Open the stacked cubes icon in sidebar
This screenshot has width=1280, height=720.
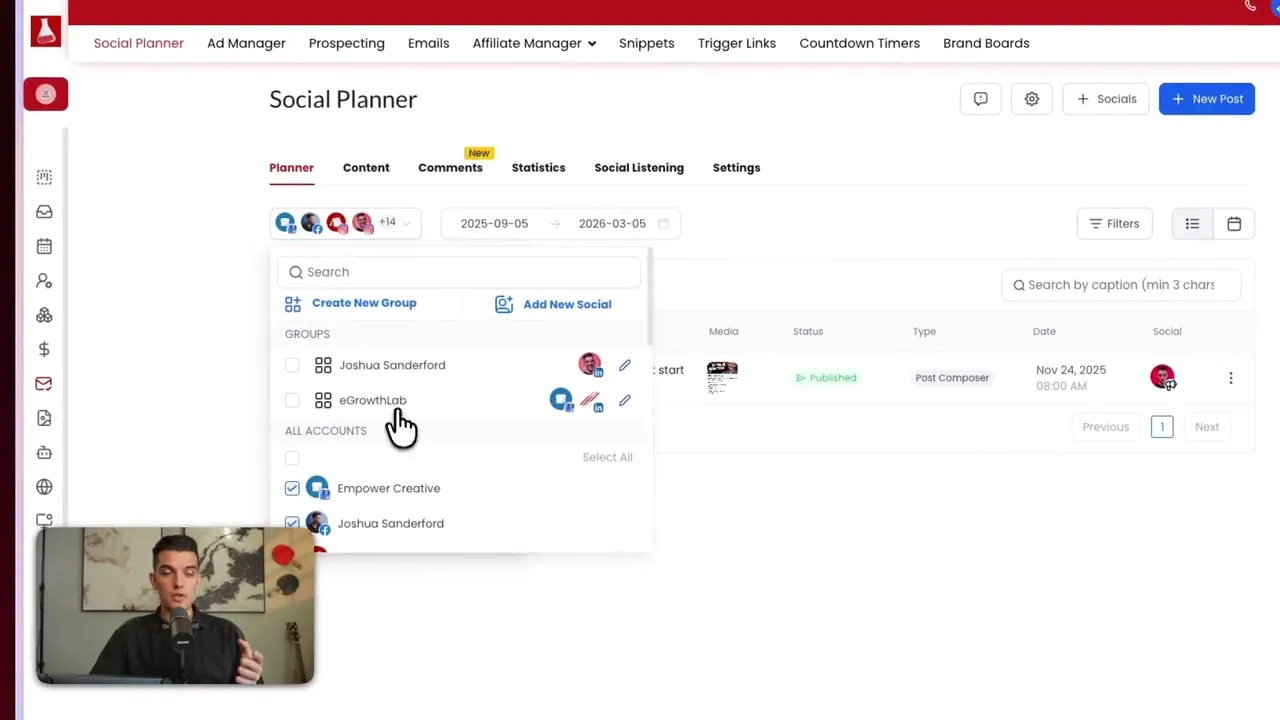[44, 315]
